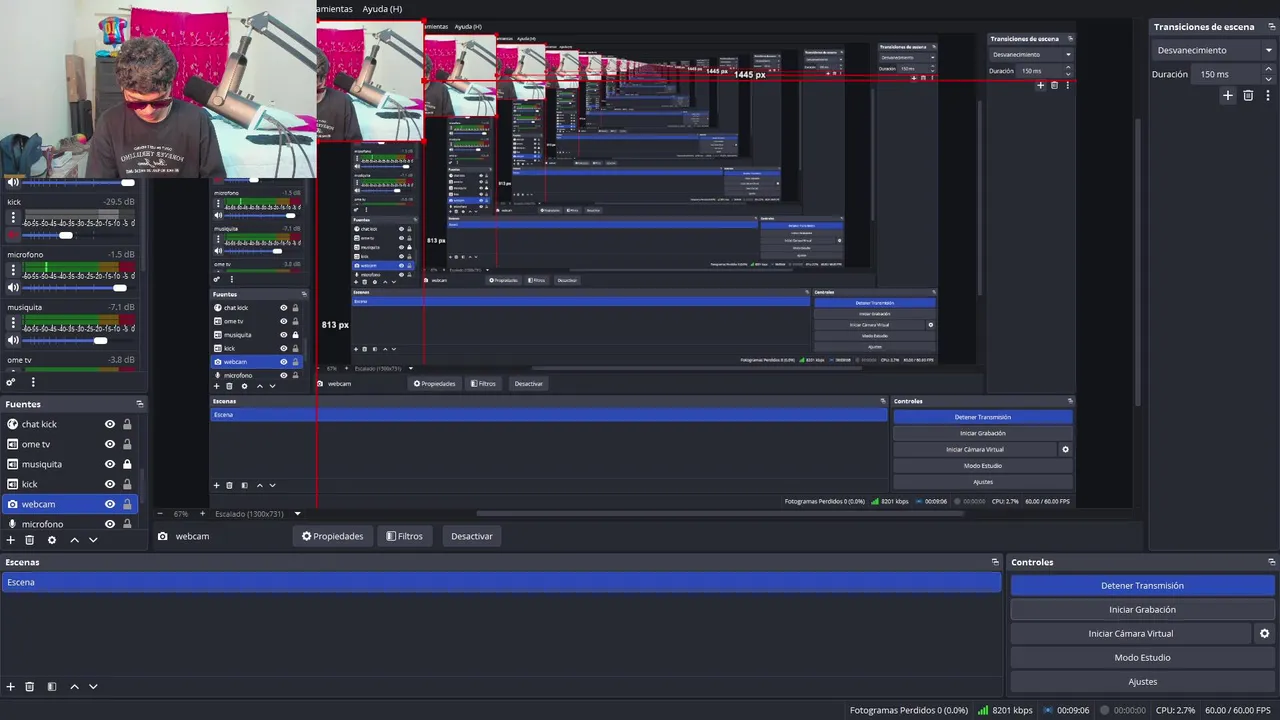
Task: Mute the microfono audio channel
Action: pos(13,288)
